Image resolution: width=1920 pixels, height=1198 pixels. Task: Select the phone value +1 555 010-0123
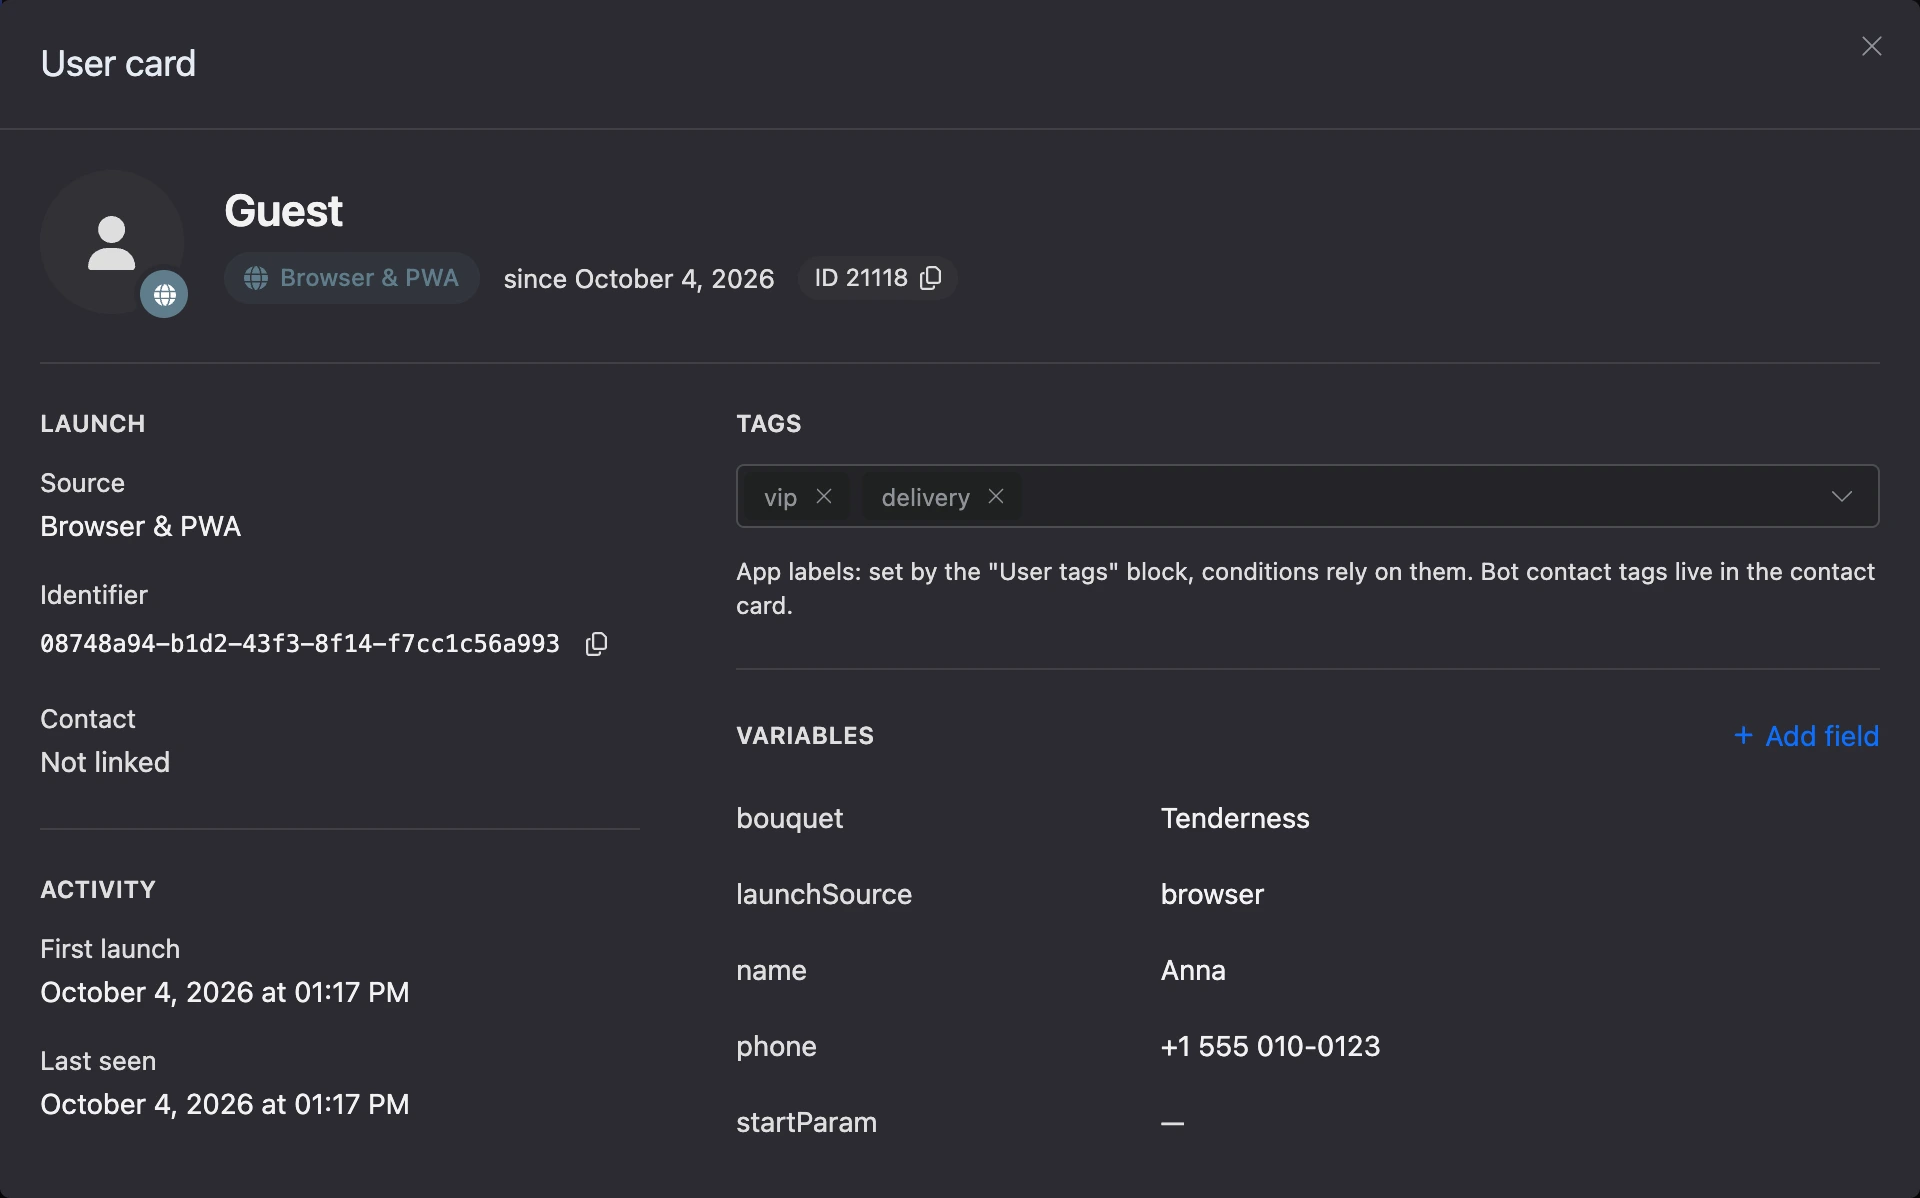[x=1270, y=1046]
